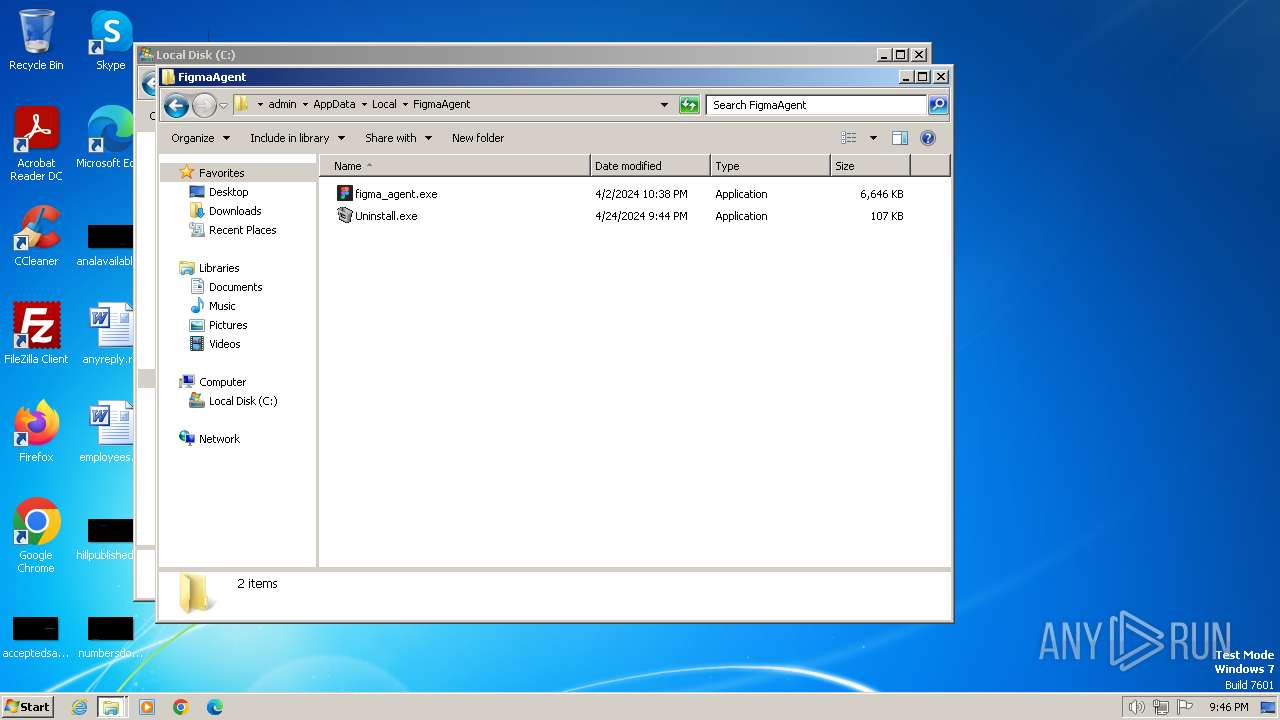
Task: Open the recent locations dropdown arrow
Action: click(x=224, y=105)
